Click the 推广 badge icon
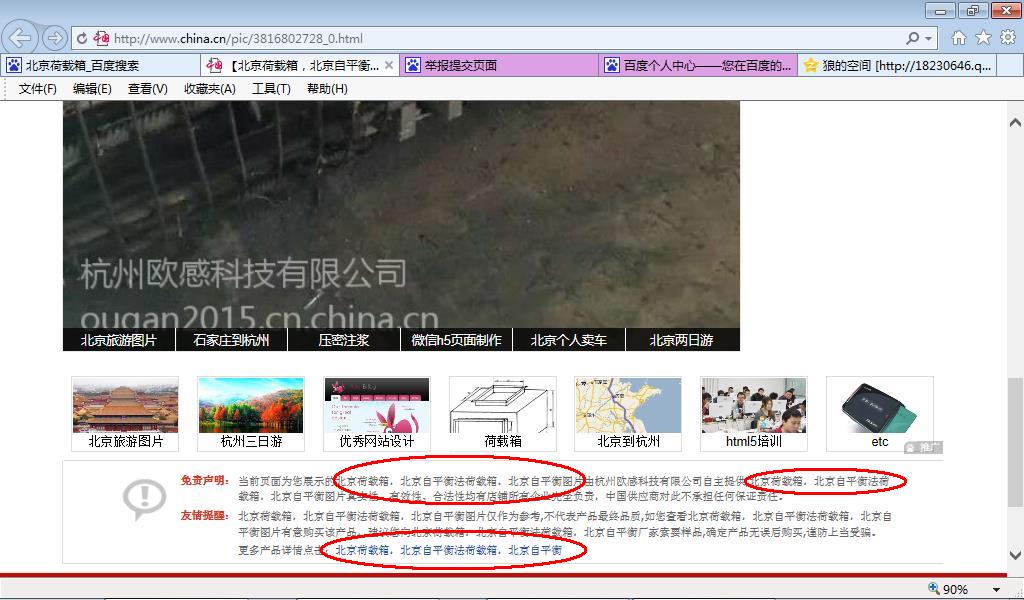Viewport: 1024px width, 600px height. (923, 447)
